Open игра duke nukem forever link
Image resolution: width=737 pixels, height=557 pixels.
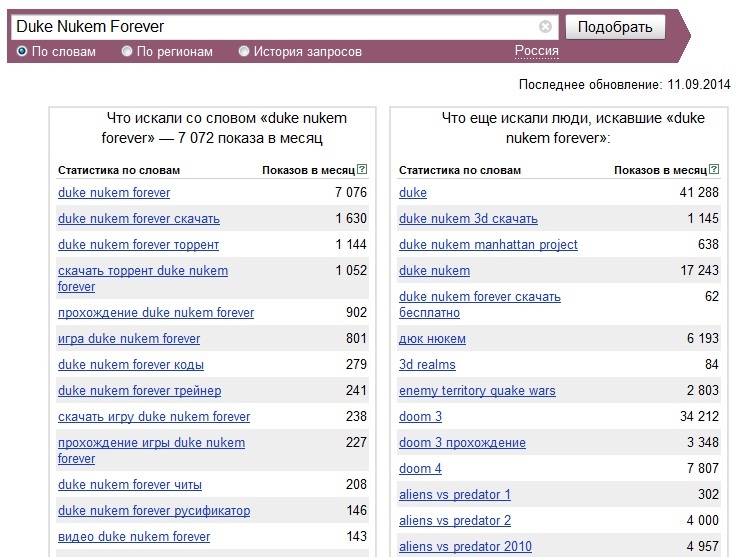tap(129, 338)
